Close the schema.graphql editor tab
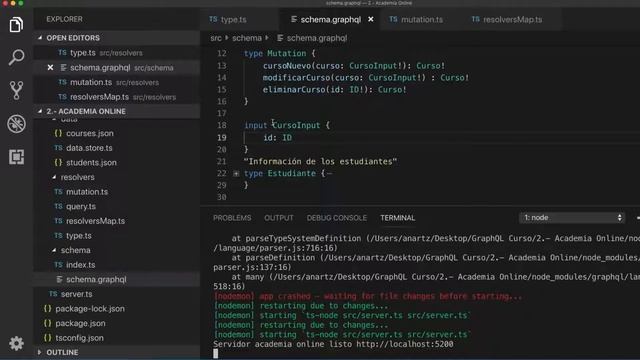The image size is (640, 360). click(x=371, y=19)
